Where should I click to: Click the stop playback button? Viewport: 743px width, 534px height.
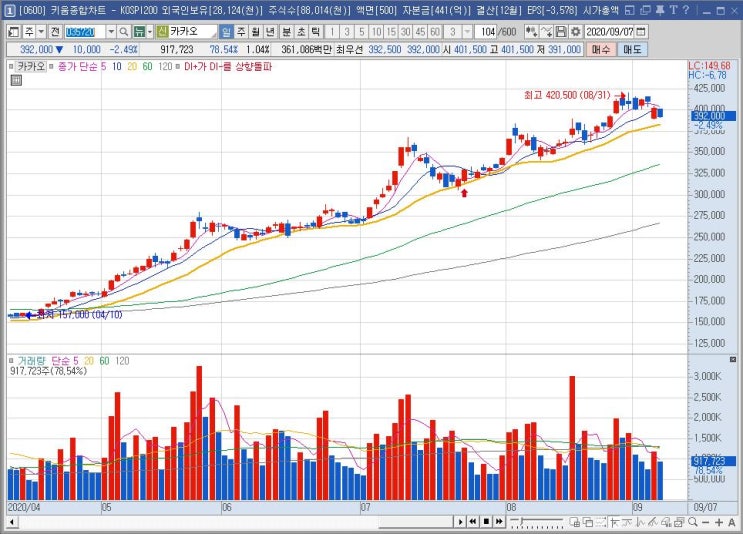click(x=486, y=522)
